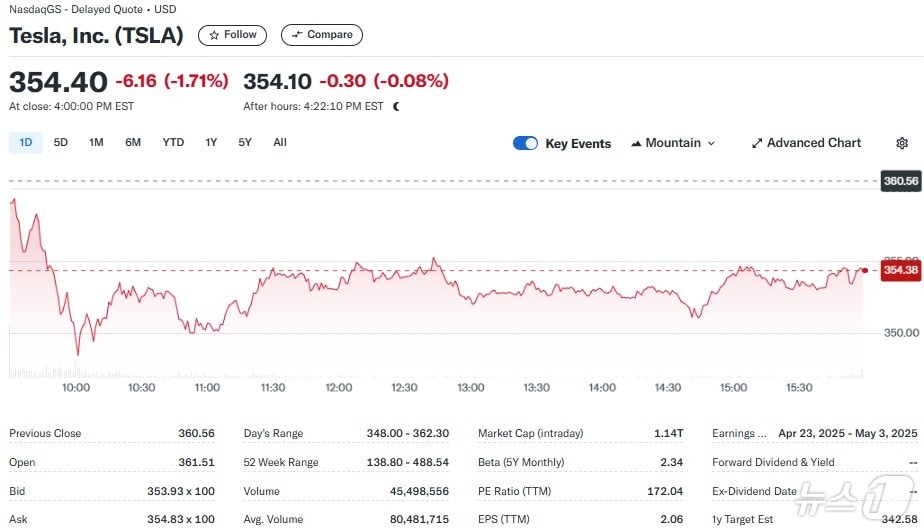Click the Earnings date label
Image resolution: width=924 pixels, height=532 pixels.
point(740,433)
